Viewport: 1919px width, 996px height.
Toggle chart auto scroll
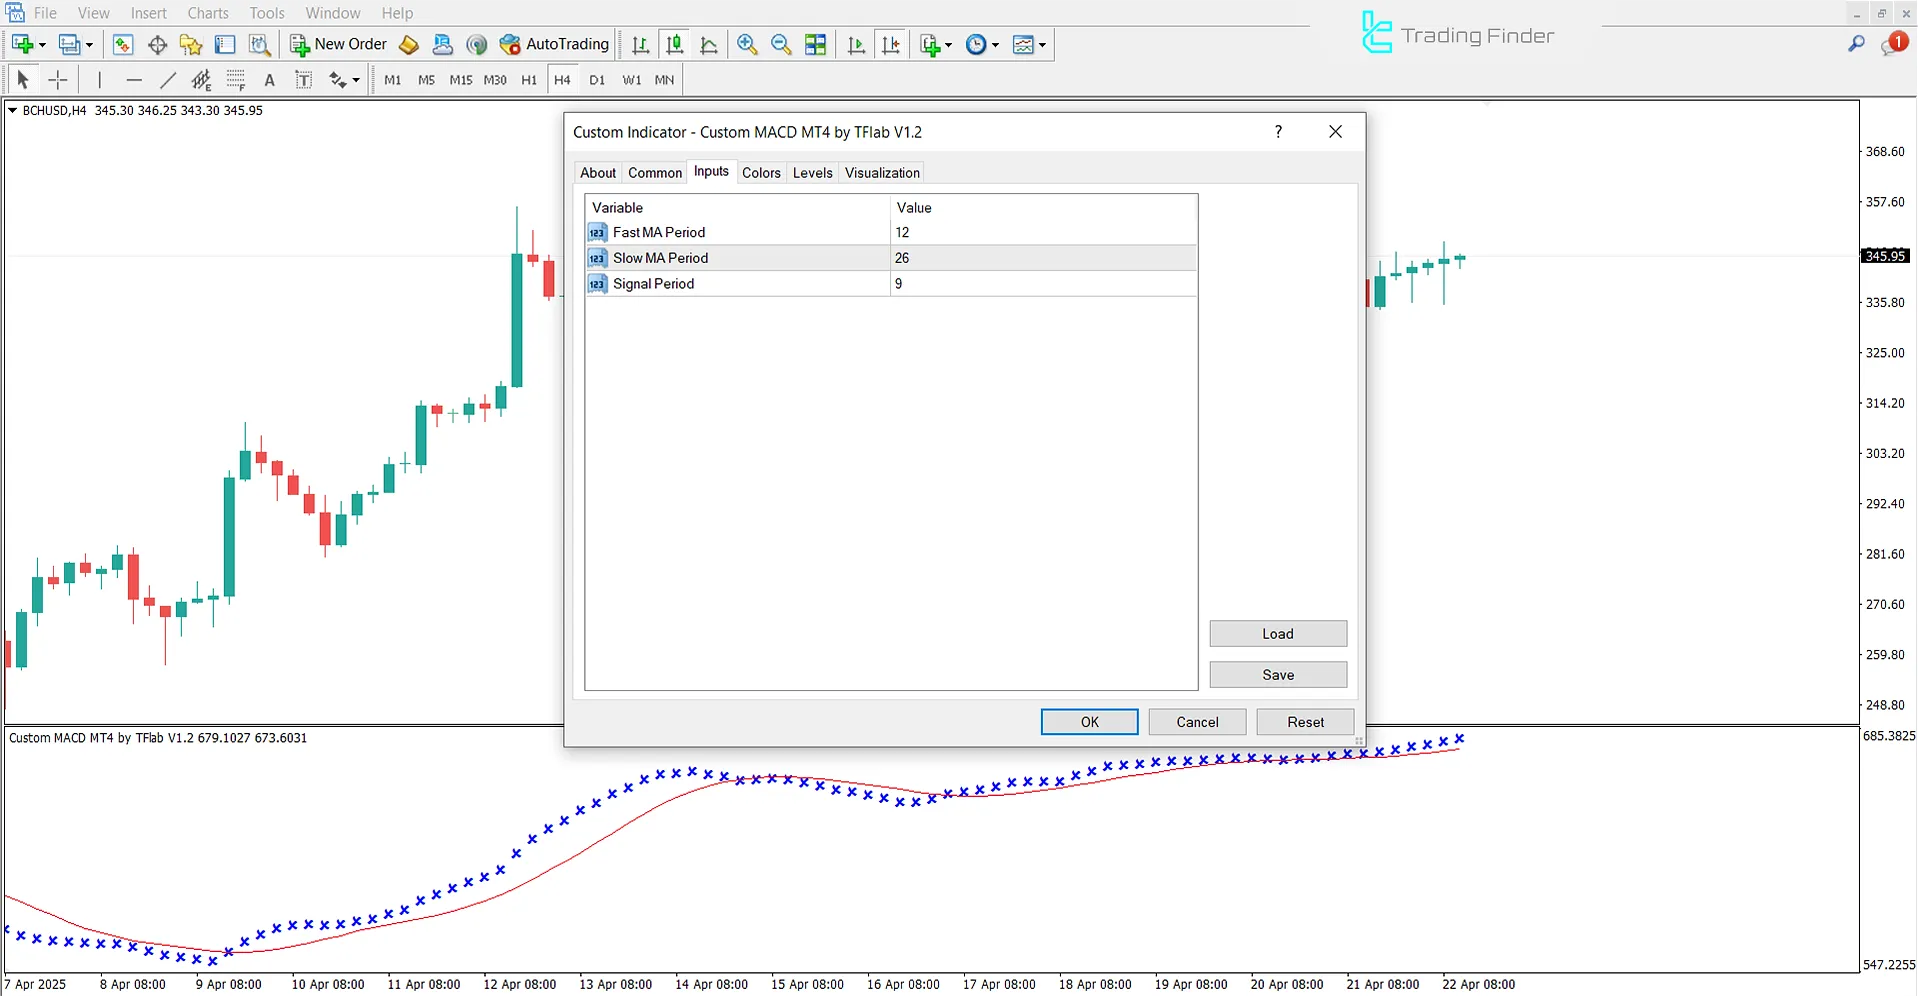[x=855, y=44]
